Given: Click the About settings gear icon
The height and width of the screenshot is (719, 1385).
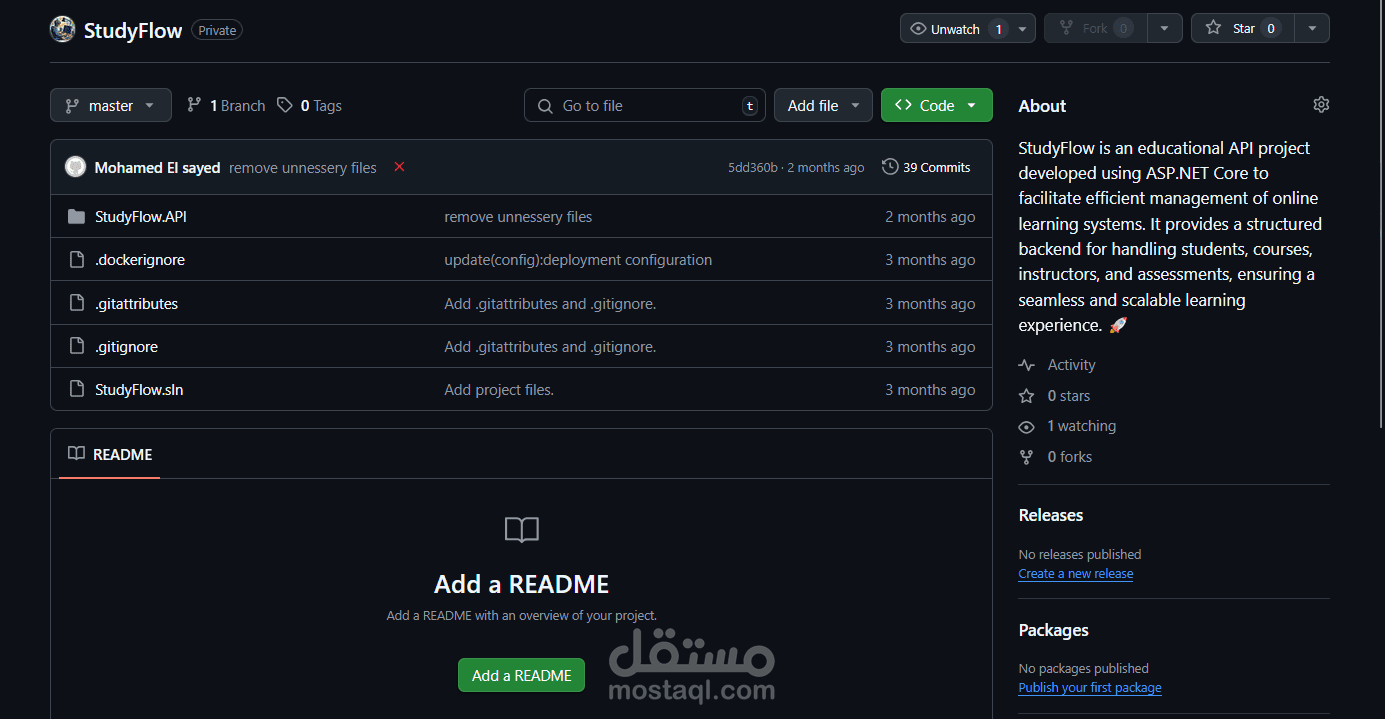Looking at the screenshot, I should coord(1321,105).
